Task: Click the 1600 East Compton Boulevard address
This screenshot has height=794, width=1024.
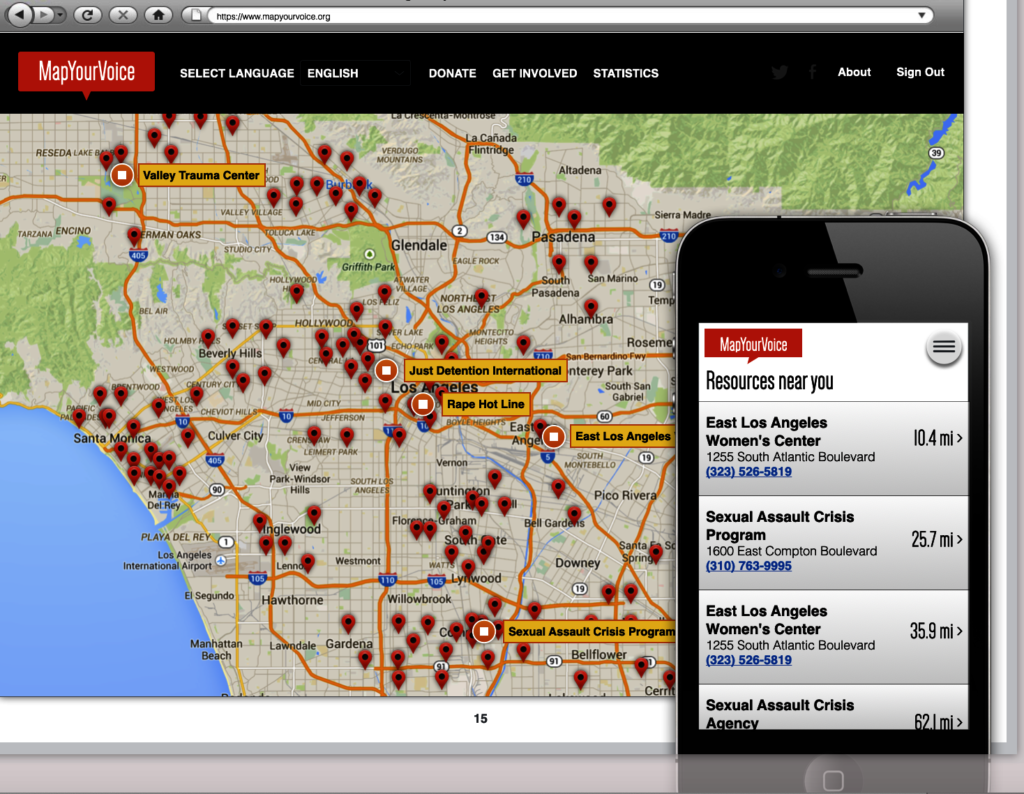Action: click(792, 551)
